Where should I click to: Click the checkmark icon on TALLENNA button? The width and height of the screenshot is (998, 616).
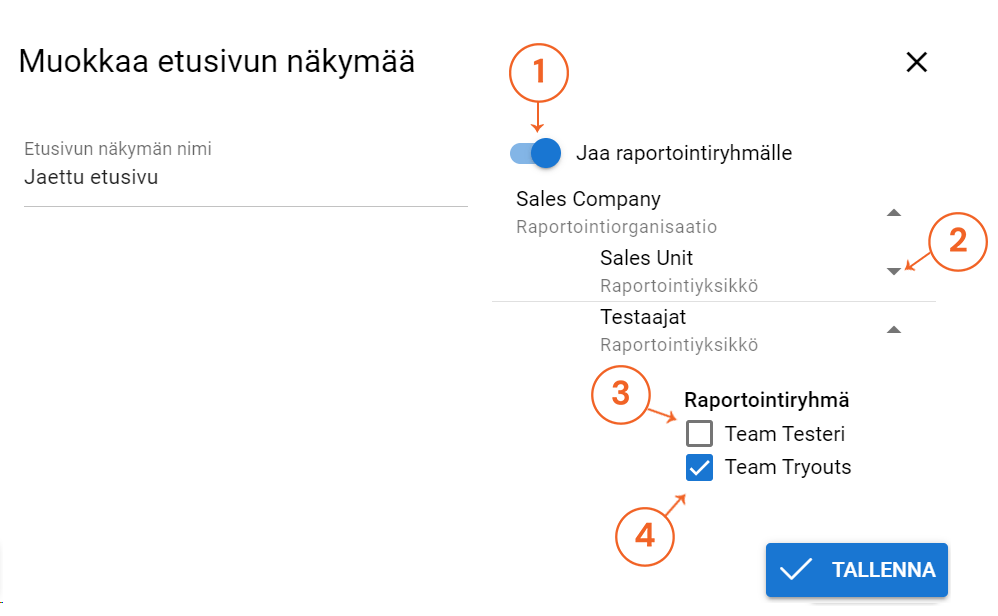click(x=796, y=569)
